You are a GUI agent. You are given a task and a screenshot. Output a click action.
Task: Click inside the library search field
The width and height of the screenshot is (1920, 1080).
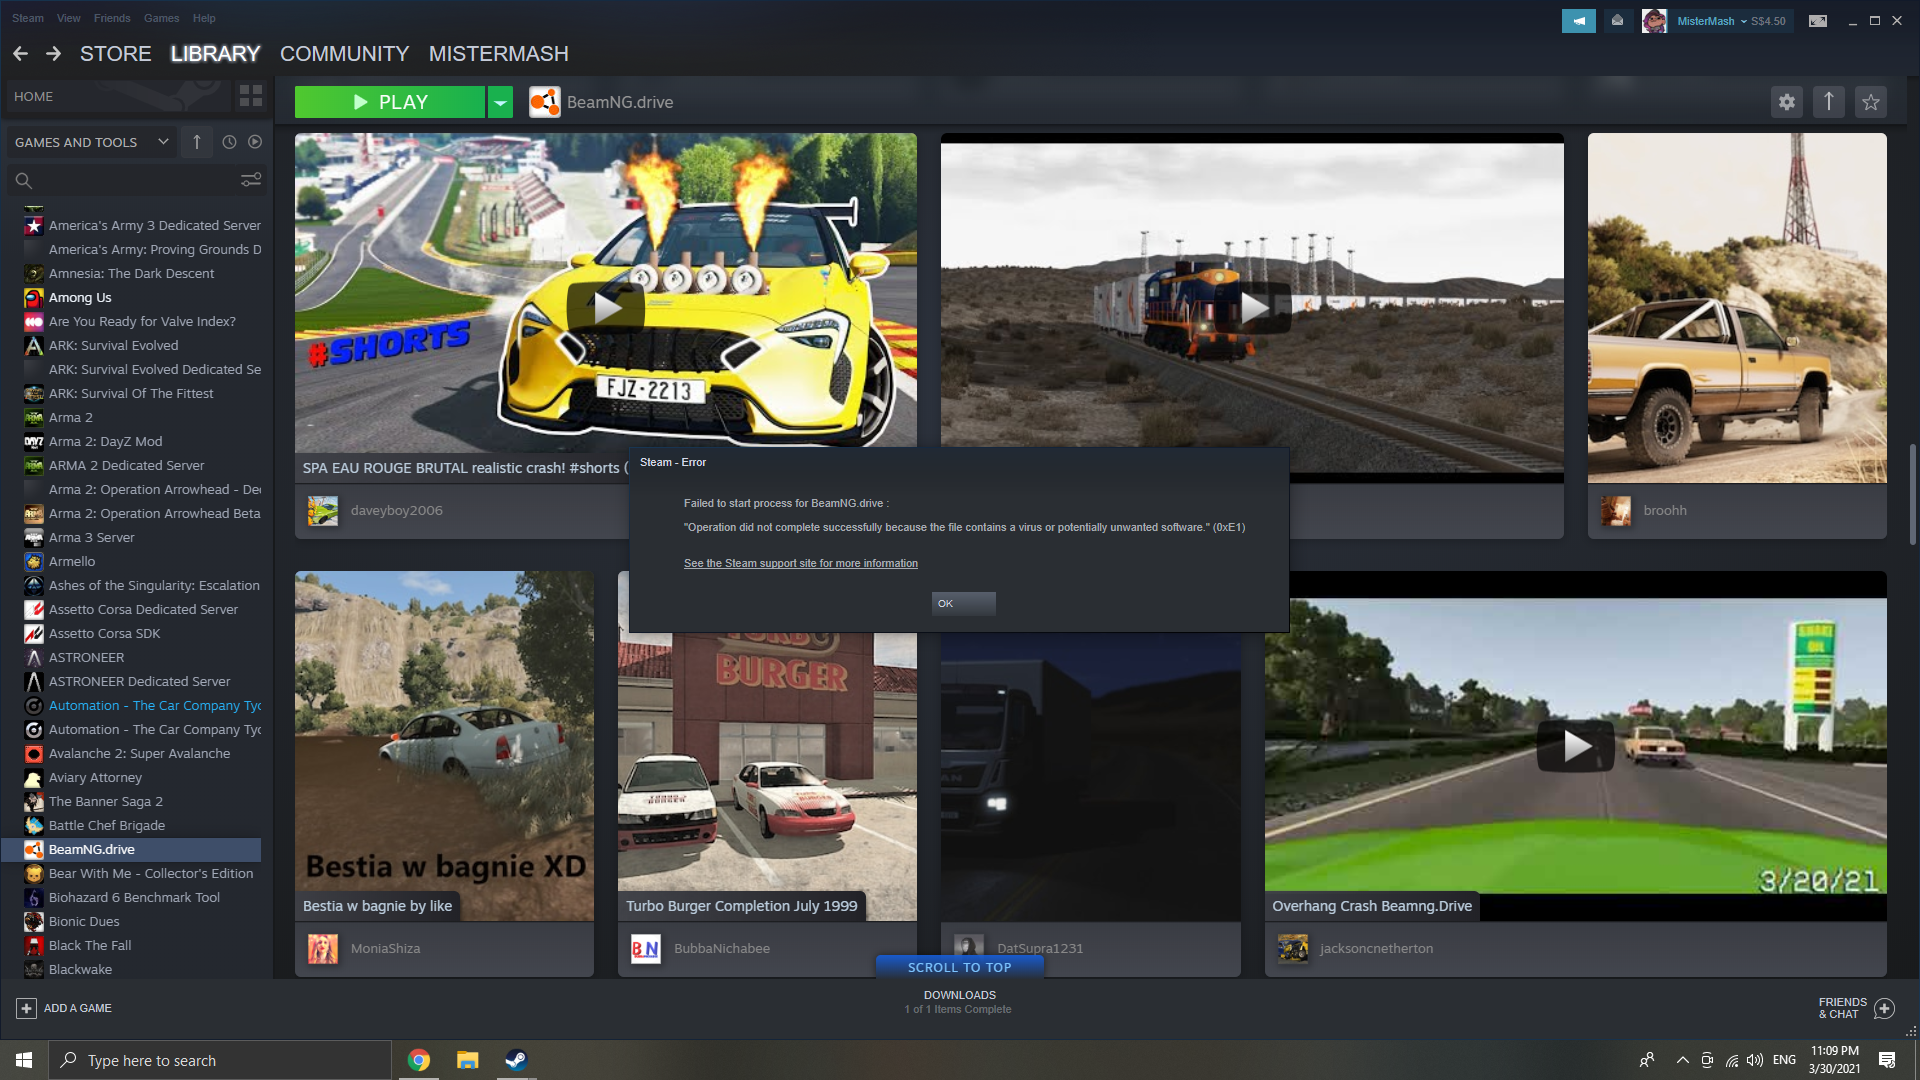135,180
